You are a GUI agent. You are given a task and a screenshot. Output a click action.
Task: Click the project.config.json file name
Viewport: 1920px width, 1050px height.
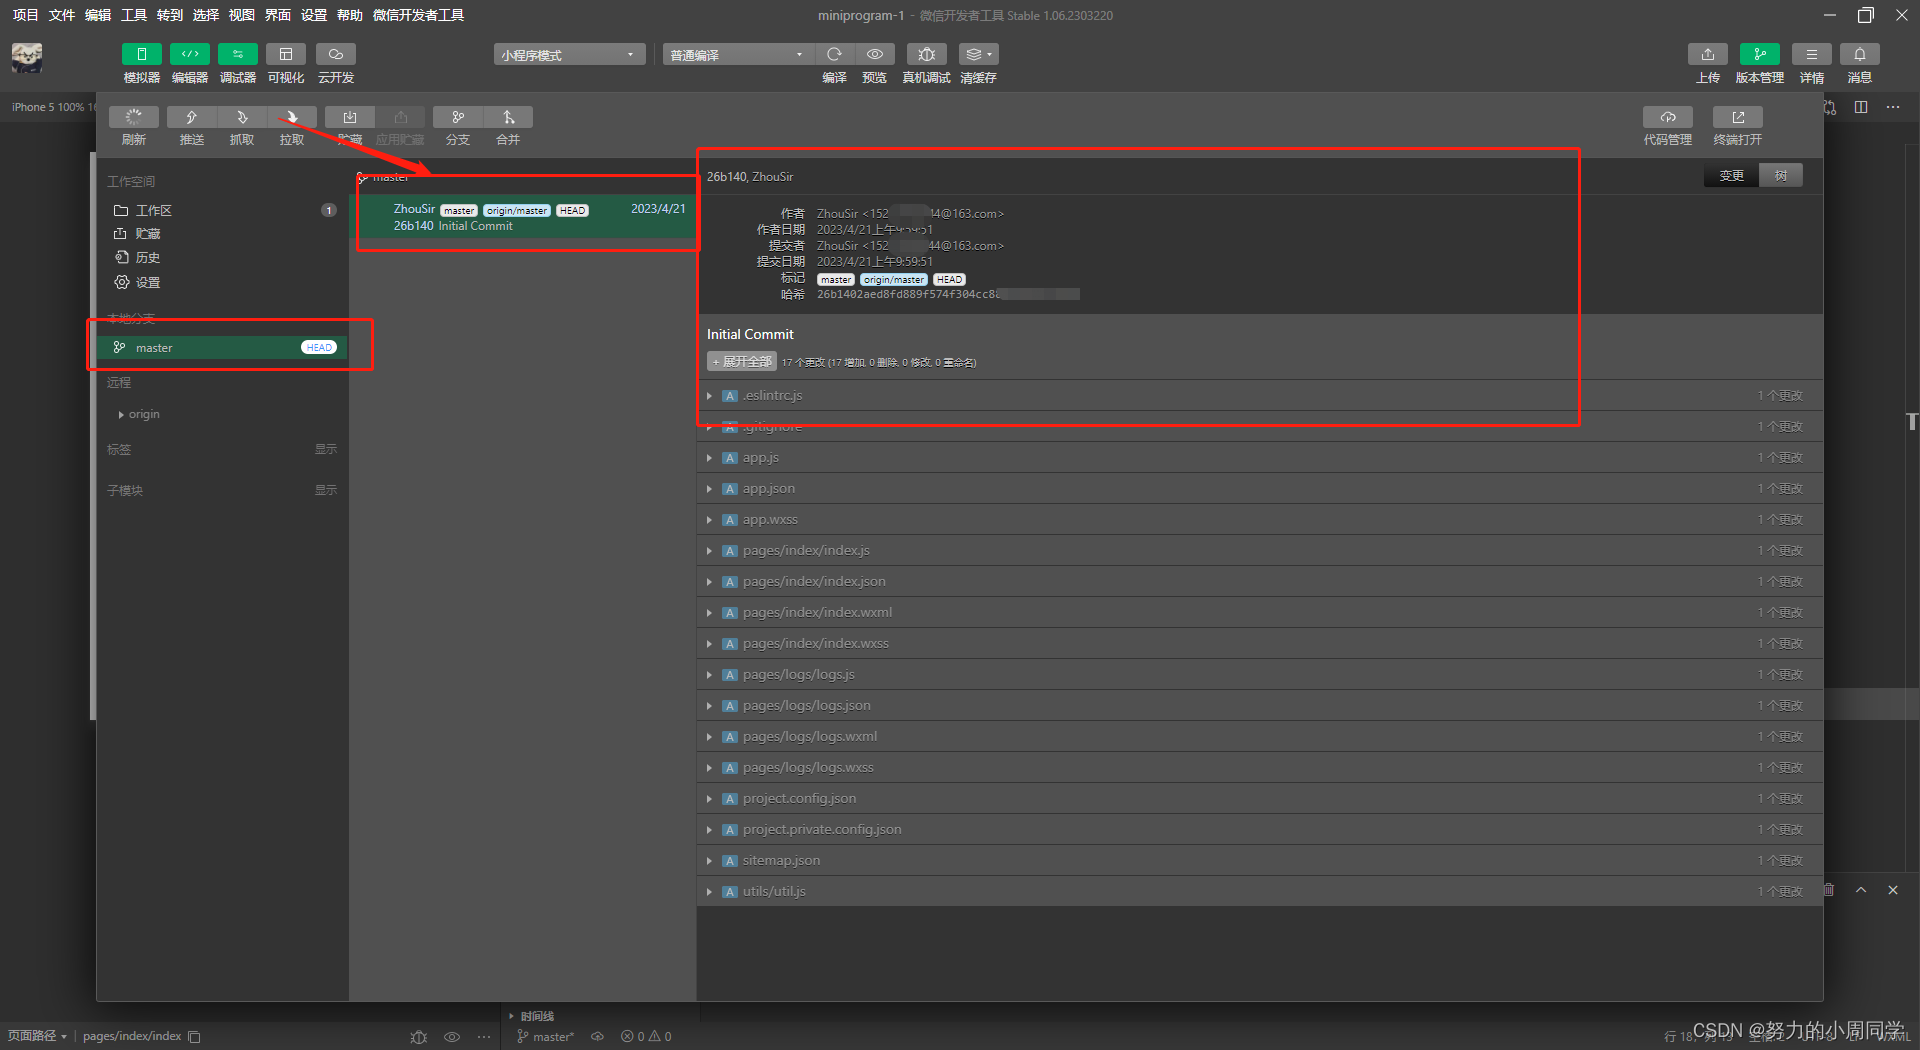799,798
